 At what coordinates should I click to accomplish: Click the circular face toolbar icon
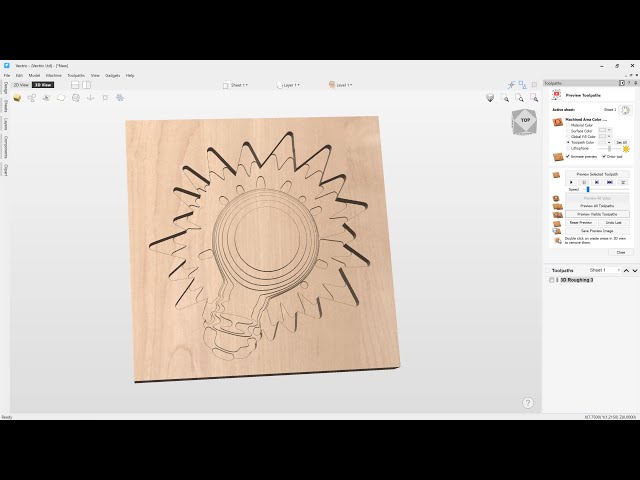(x=76, y=98)
